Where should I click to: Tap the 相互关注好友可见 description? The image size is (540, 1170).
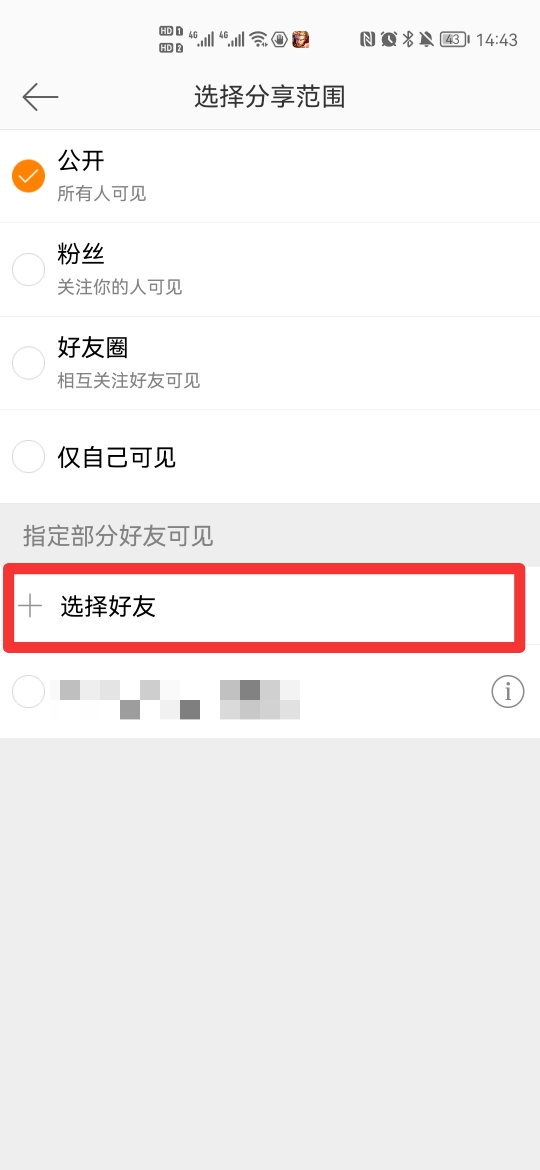pos(129,381)
